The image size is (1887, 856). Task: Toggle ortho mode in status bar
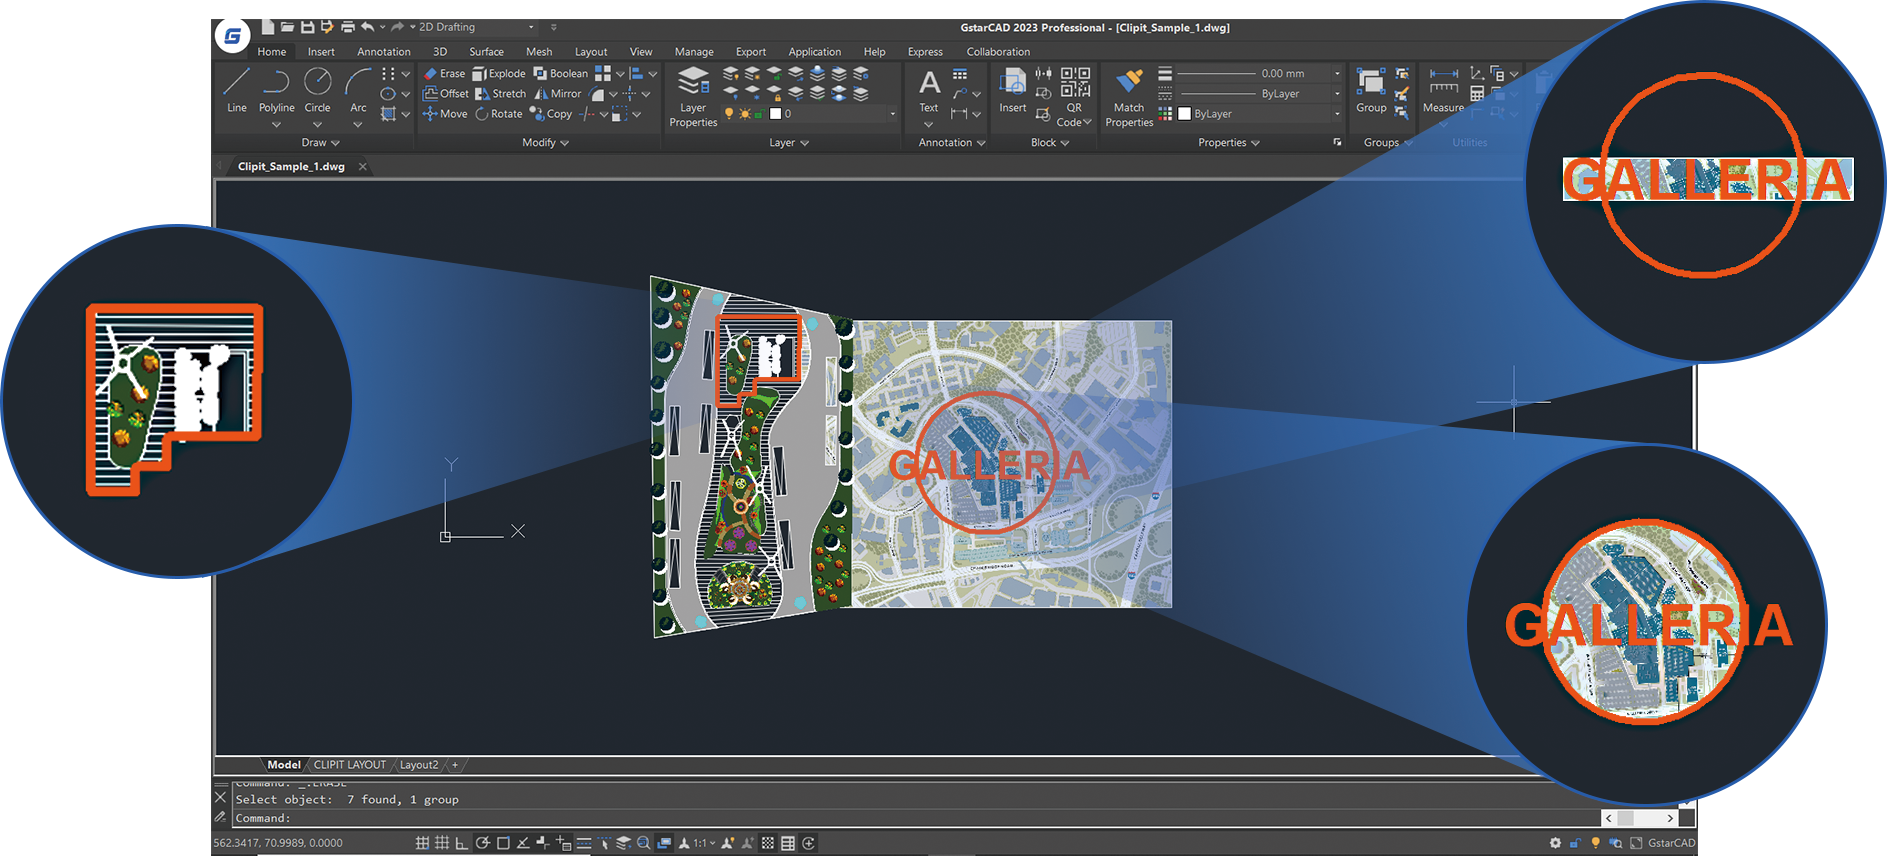(461, 843)
